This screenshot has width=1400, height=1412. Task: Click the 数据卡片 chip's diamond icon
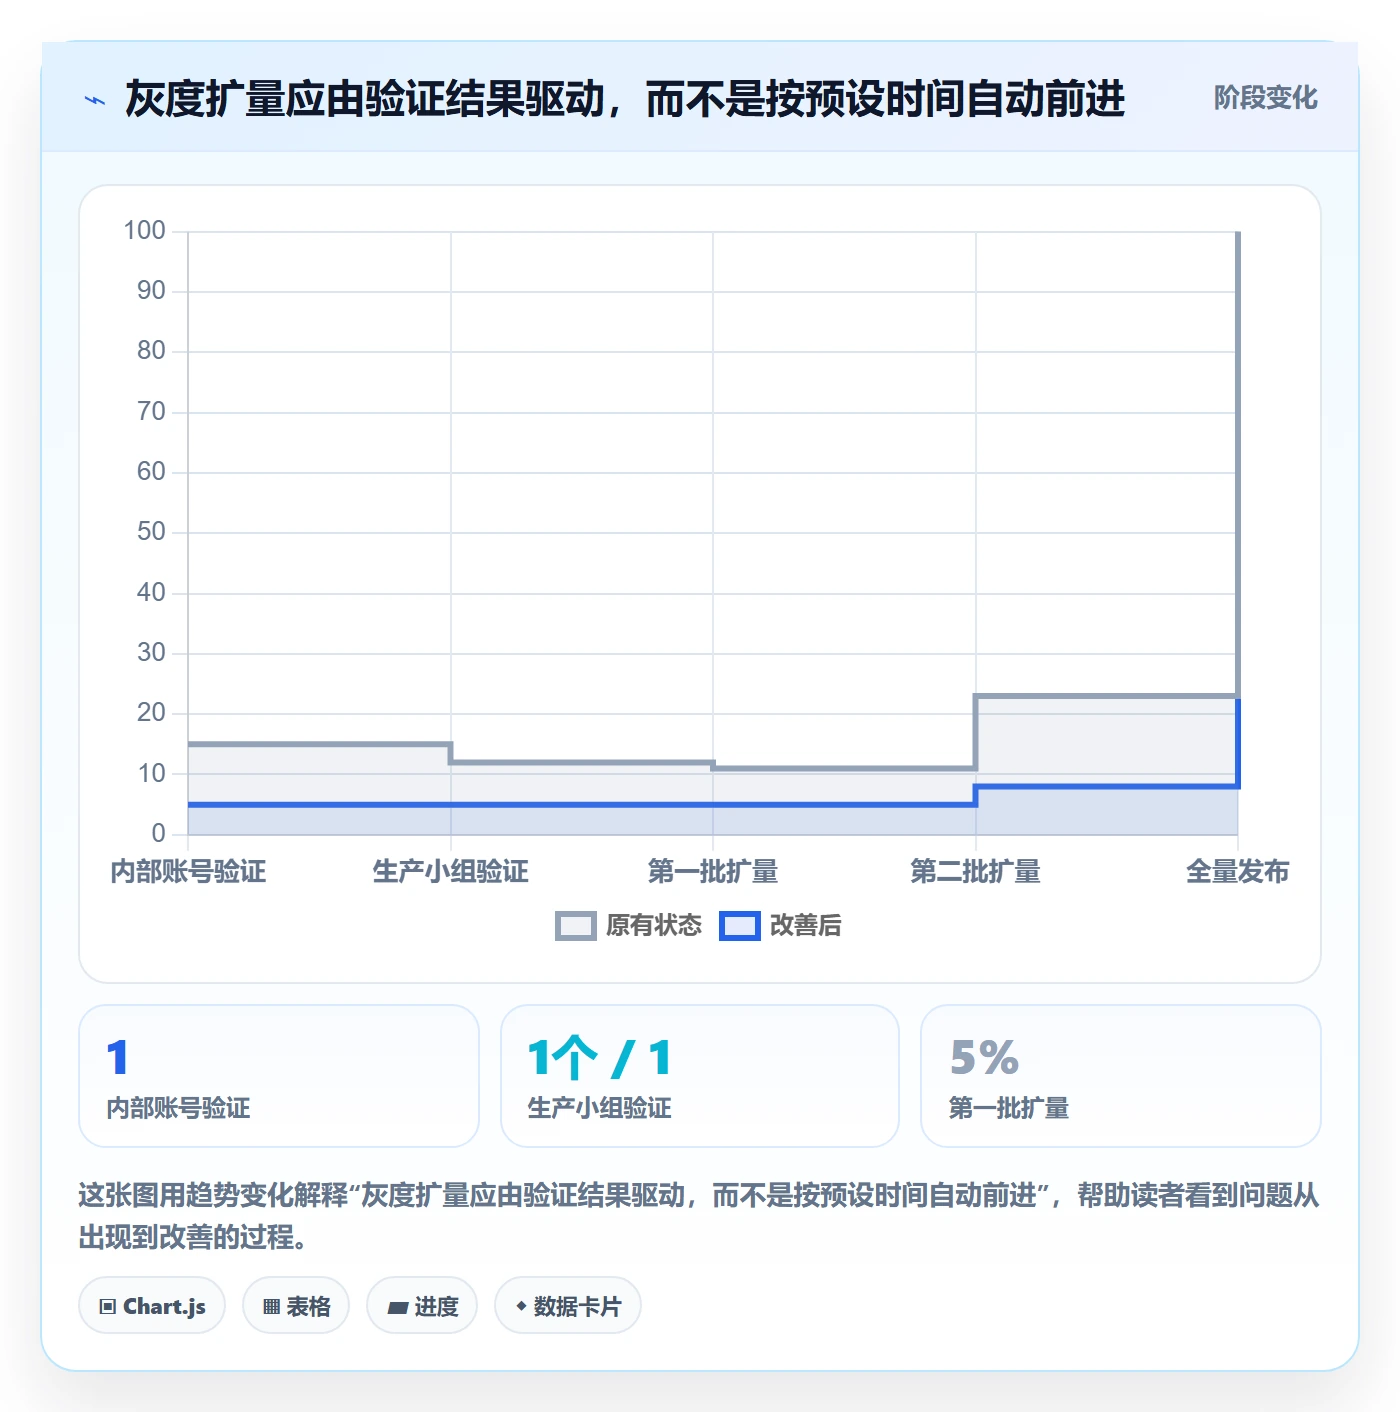point(521,1306)
